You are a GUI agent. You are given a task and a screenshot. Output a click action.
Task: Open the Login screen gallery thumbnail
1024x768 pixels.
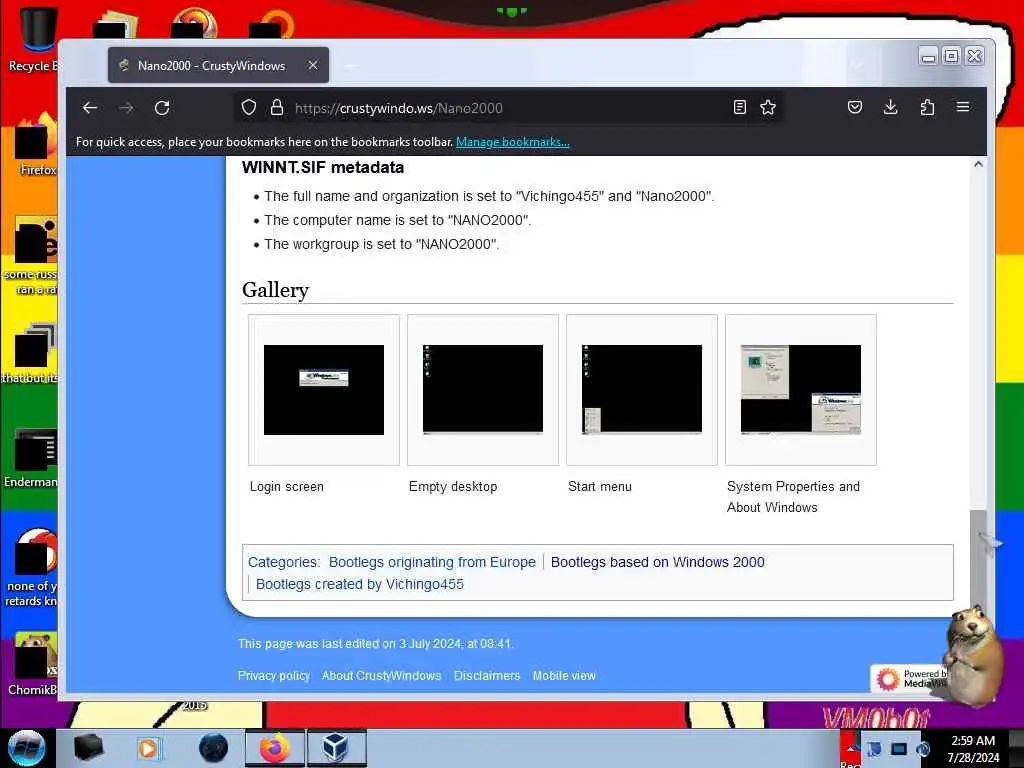click(x=324, y=390)
